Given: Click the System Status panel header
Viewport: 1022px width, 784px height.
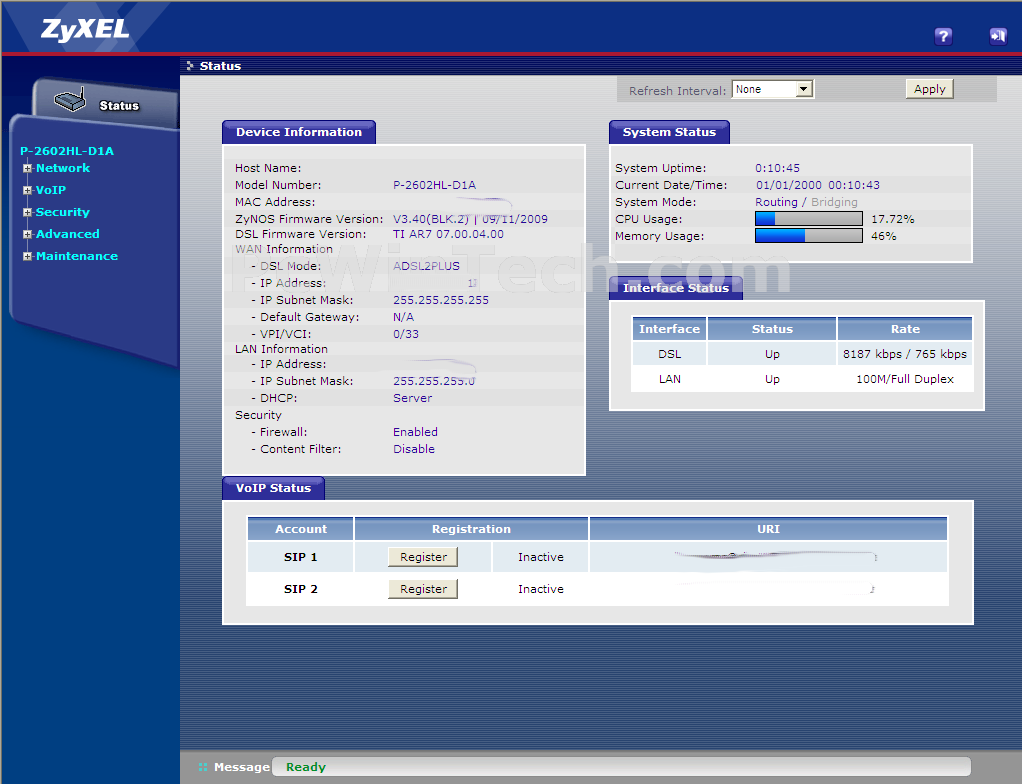Looking at the screenshot, I should (x=669, y=132).
